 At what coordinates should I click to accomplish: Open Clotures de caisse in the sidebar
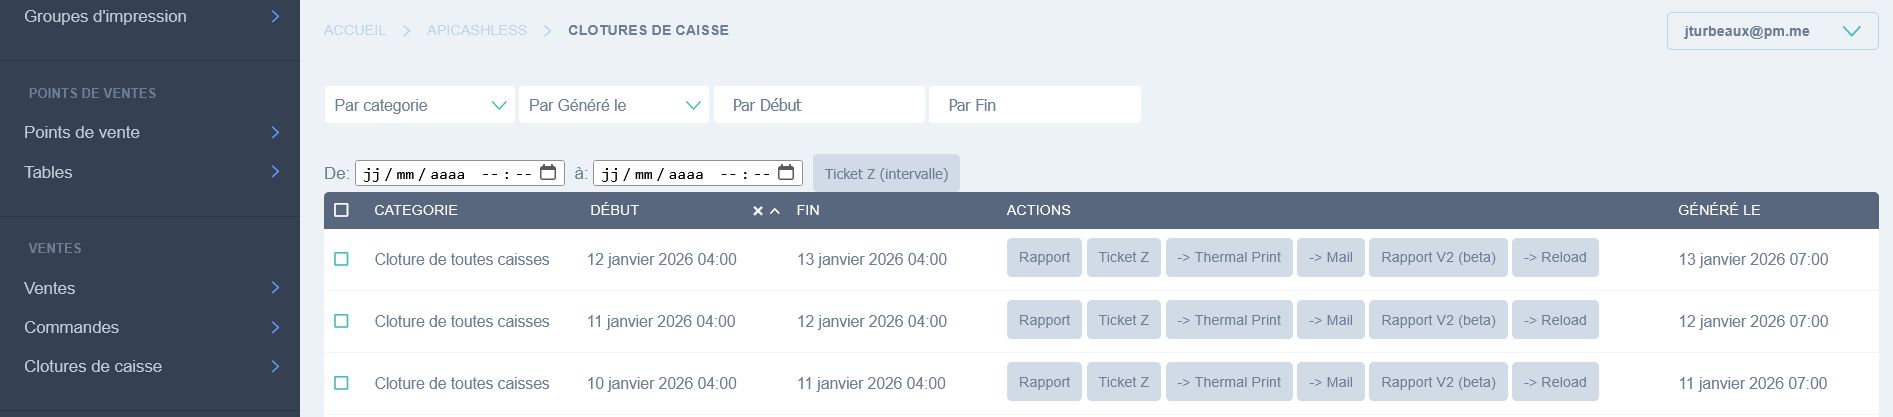point(93,366)
